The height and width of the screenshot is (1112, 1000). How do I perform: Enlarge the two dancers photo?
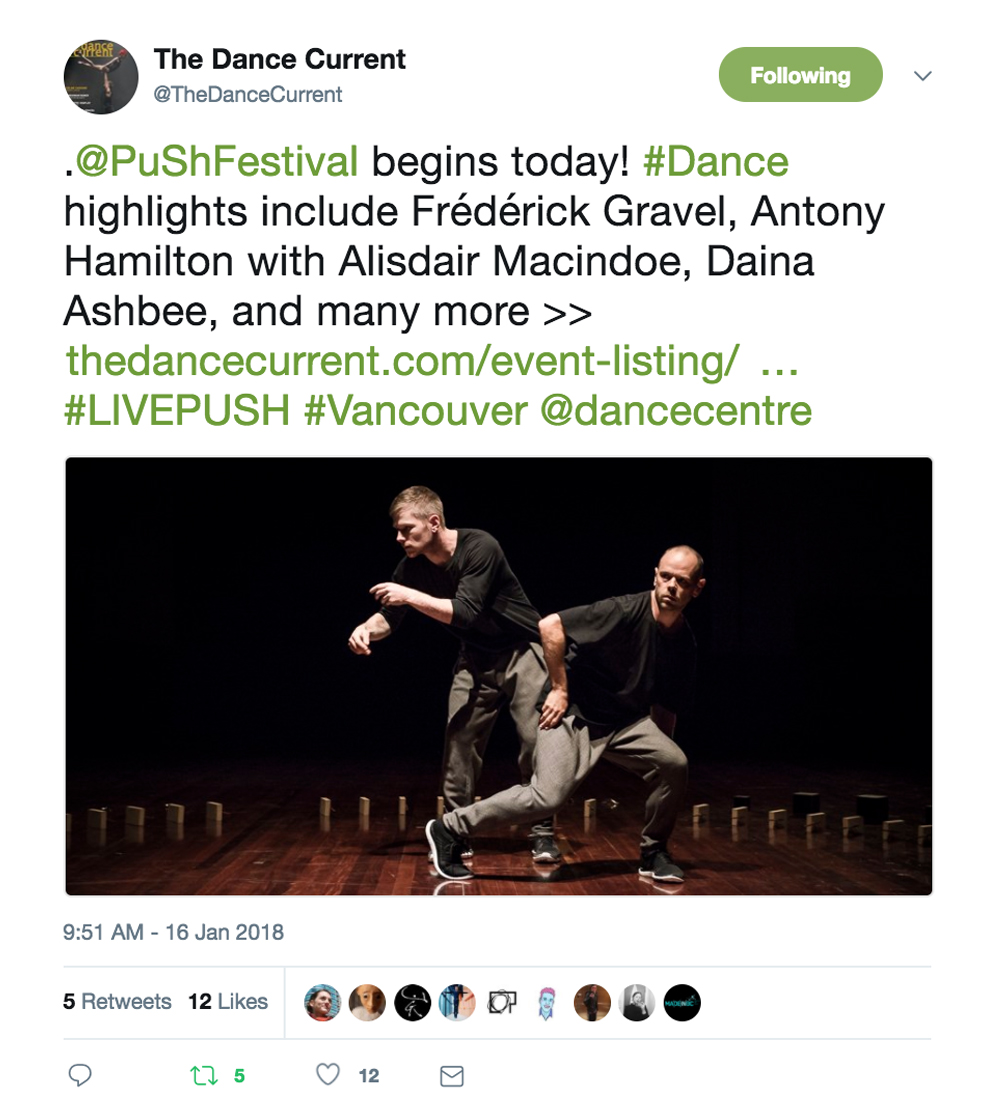499,676
